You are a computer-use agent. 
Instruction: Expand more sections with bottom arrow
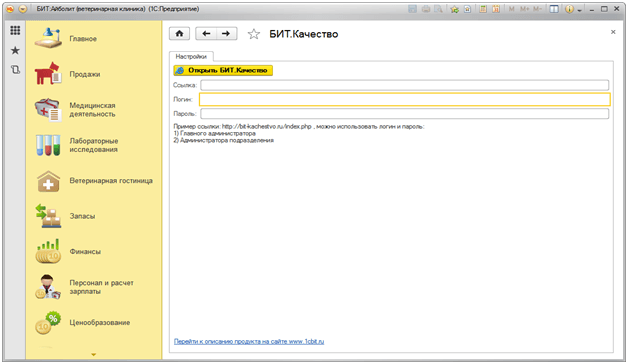tap(93, 354)
